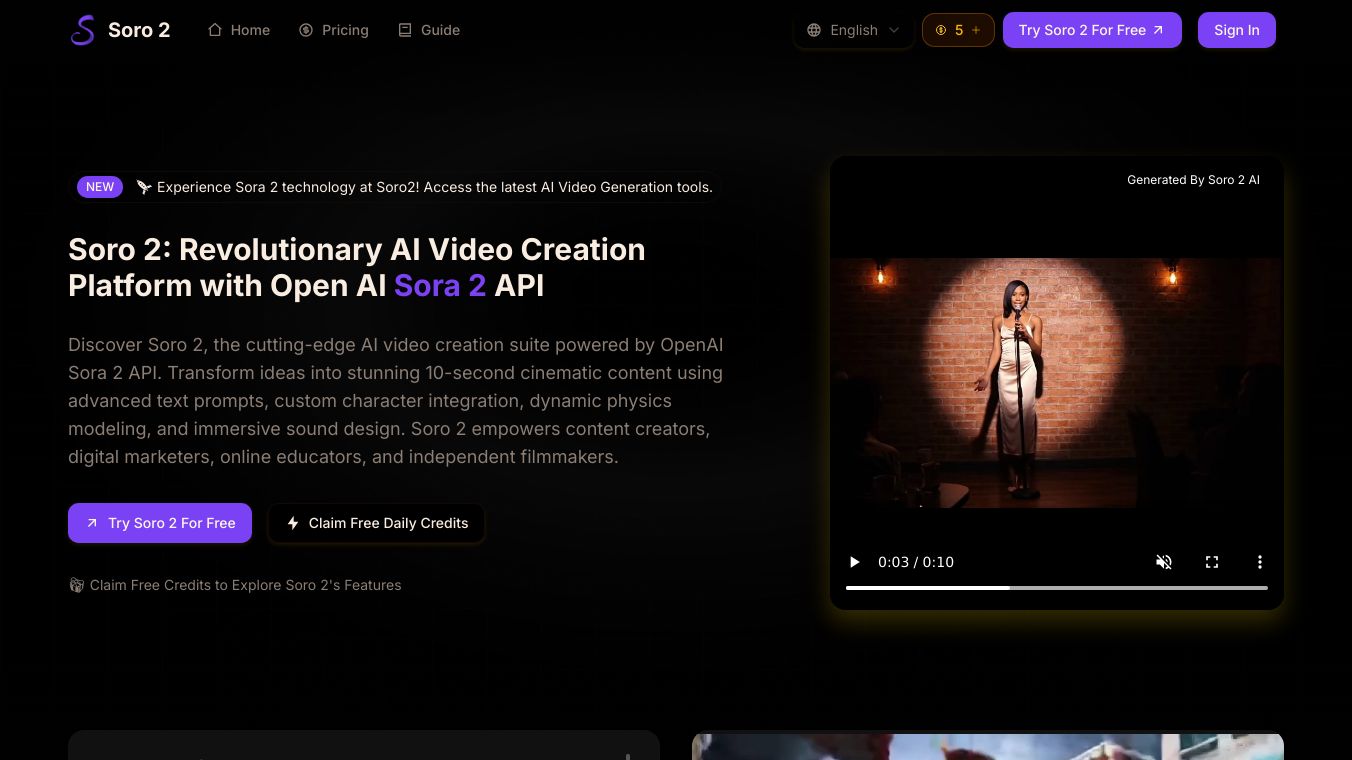
Task: Unmute the video with the speaker icon
Action: tap(1164, 562)
